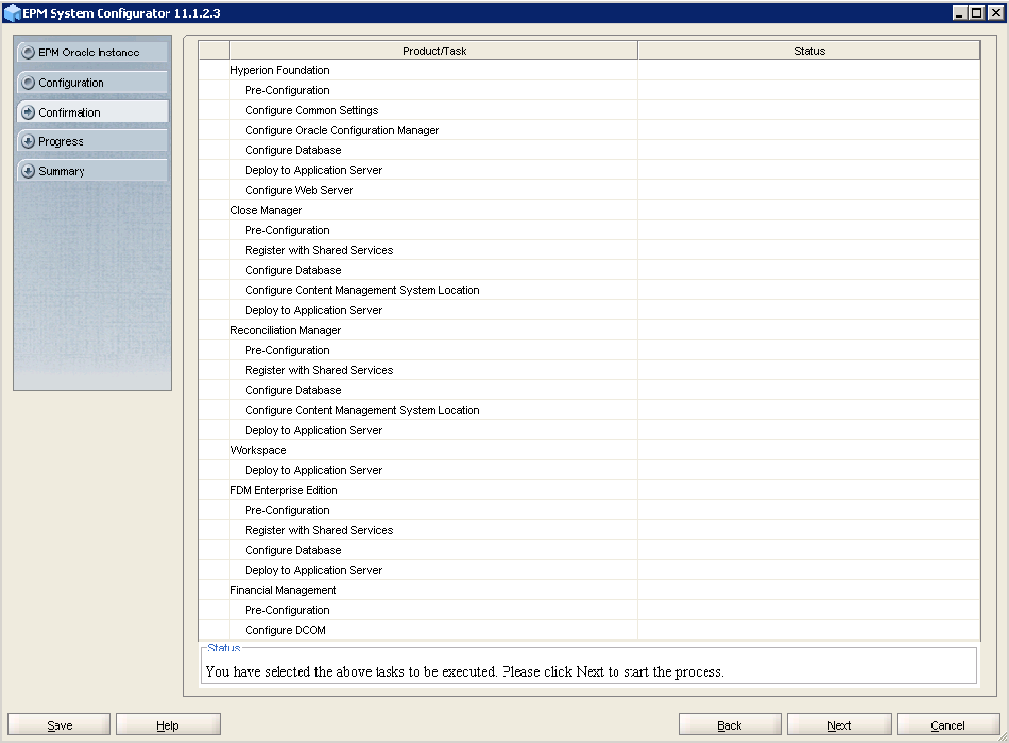1009x743 pixels.
Task: Select the Financial Management row
Action: [589, 590]
